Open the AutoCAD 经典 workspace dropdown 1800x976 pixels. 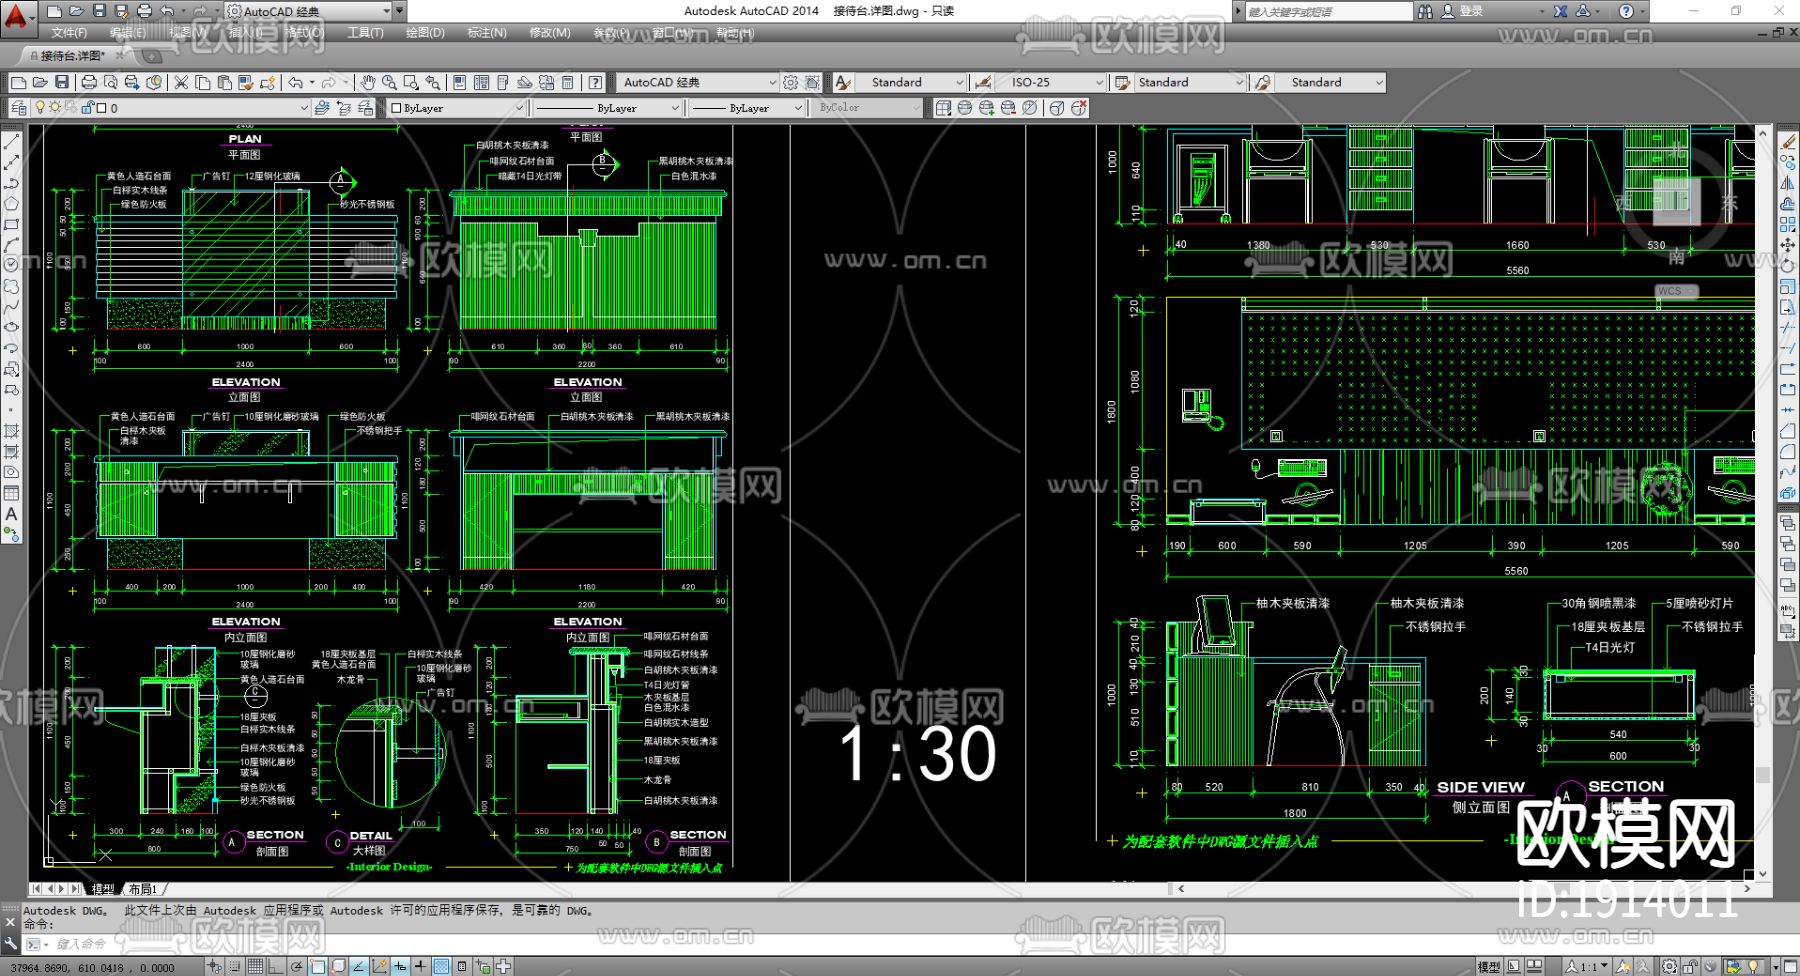tap(772, 82)
